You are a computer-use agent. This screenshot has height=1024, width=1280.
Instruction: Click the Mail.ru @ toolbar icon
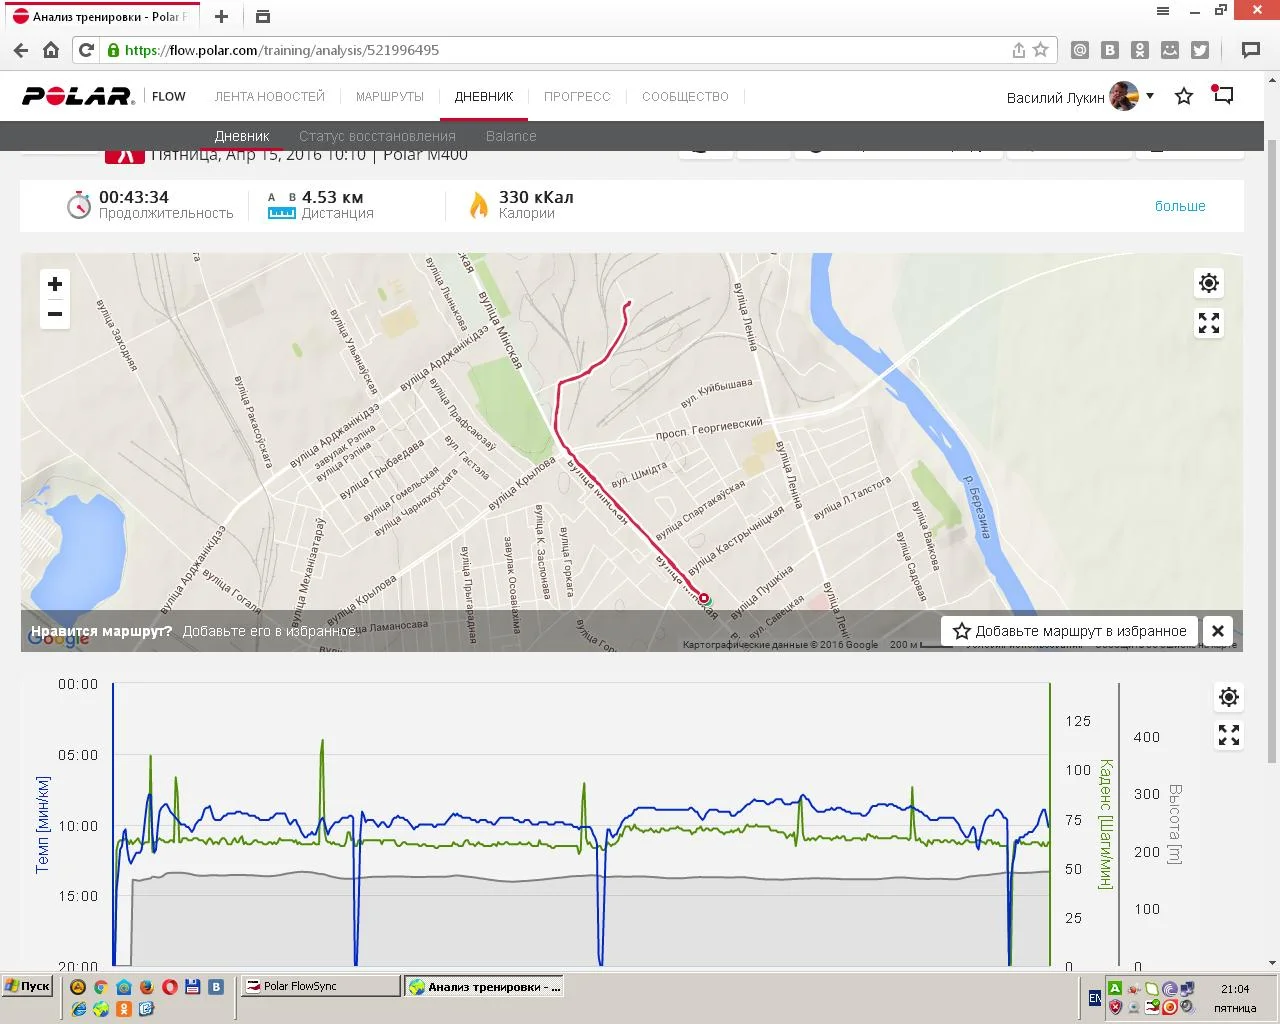1080,50
